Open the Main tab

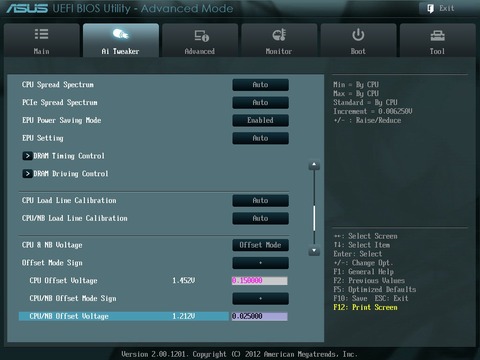[x=42, y=41]
